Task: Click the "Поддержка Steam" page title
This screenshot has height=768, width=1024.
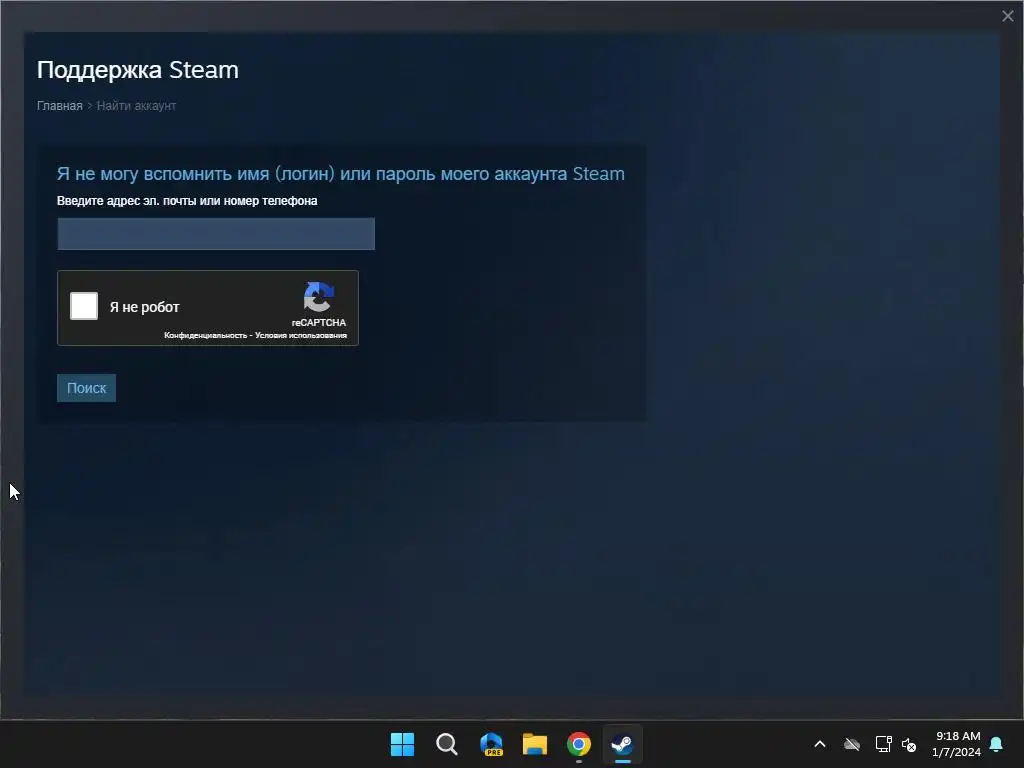Action: [138, 70]
